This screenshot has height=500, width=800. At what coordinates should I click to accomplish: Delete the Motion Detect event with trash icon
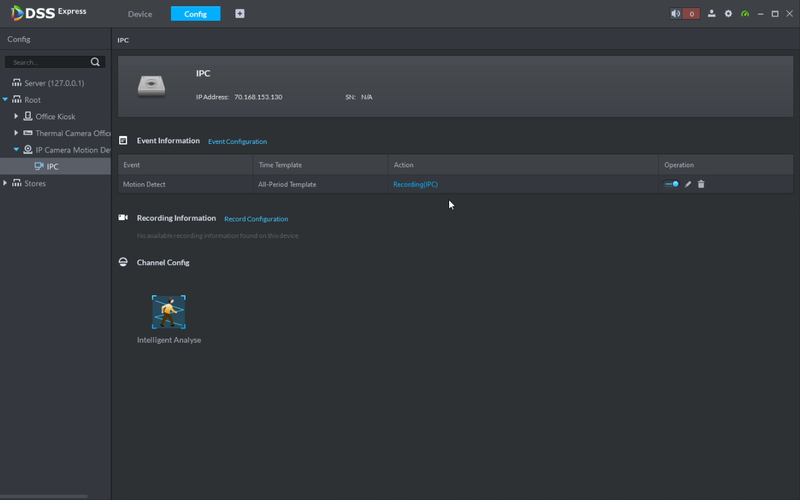(x=701, y=184)
